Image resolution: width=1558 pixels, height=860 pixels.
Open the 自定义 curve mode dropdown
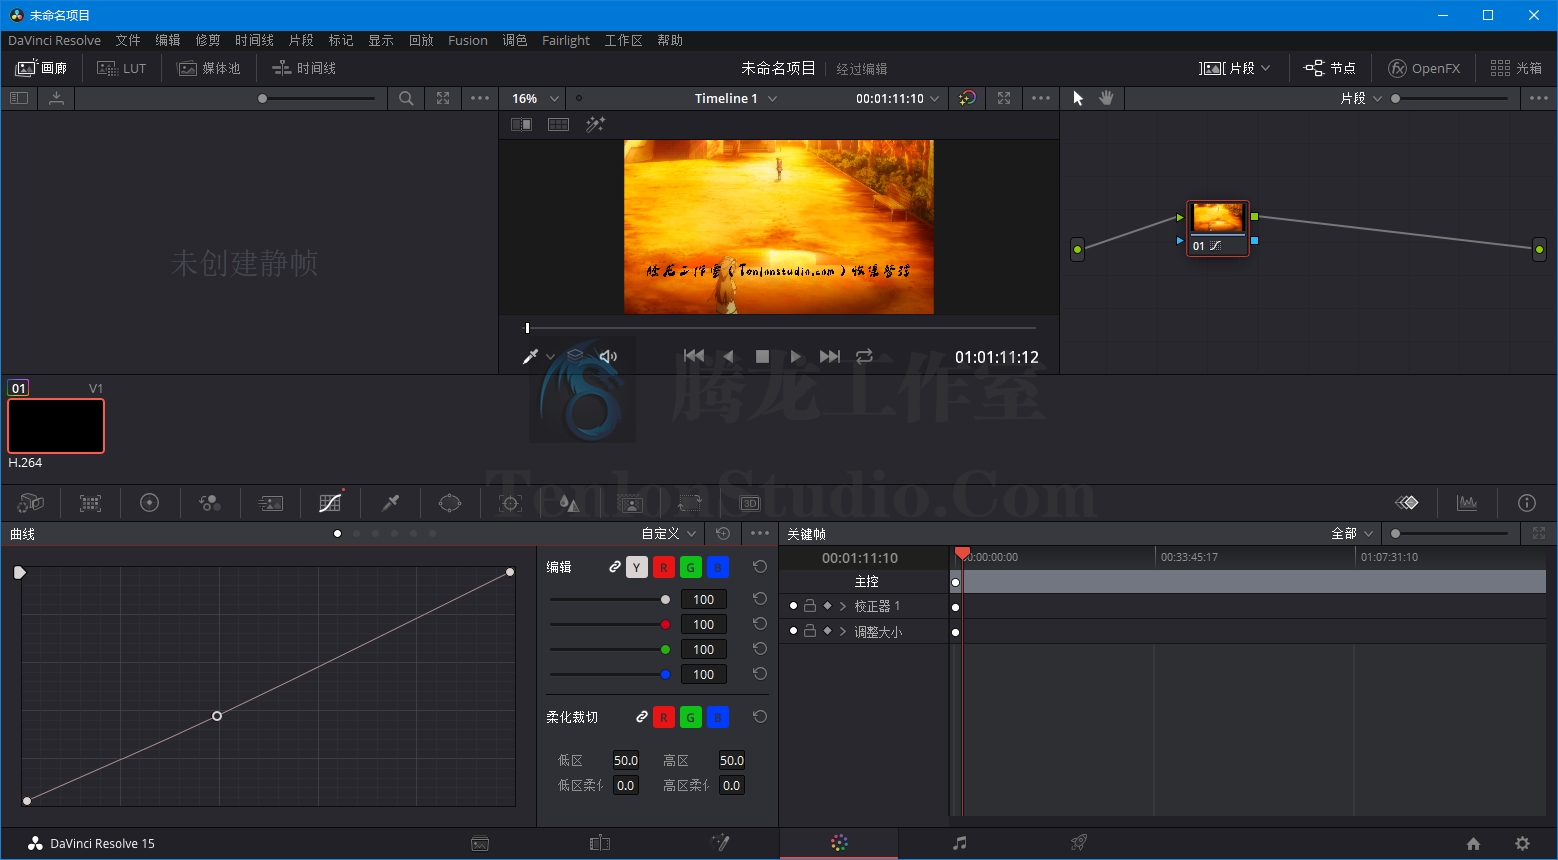[x=669, y=533]
